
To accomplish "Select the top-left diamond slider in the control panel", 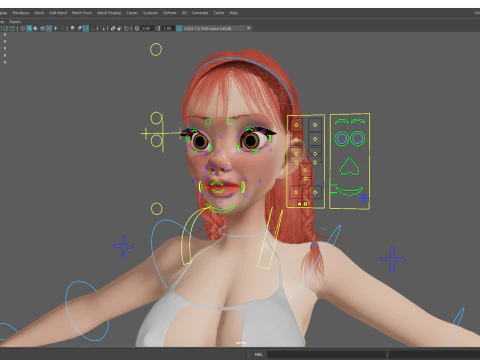I will click(x=296, y=125).
